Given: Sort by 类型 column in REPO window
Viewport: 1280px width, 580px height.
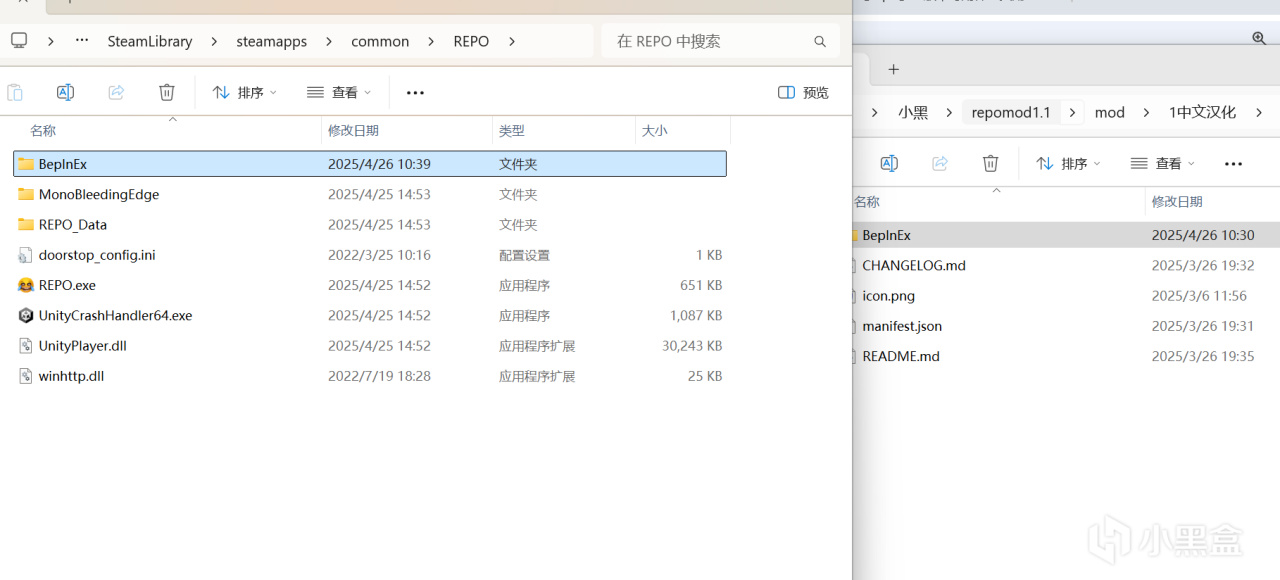Looking at the screenshot, I should (512, 131).
